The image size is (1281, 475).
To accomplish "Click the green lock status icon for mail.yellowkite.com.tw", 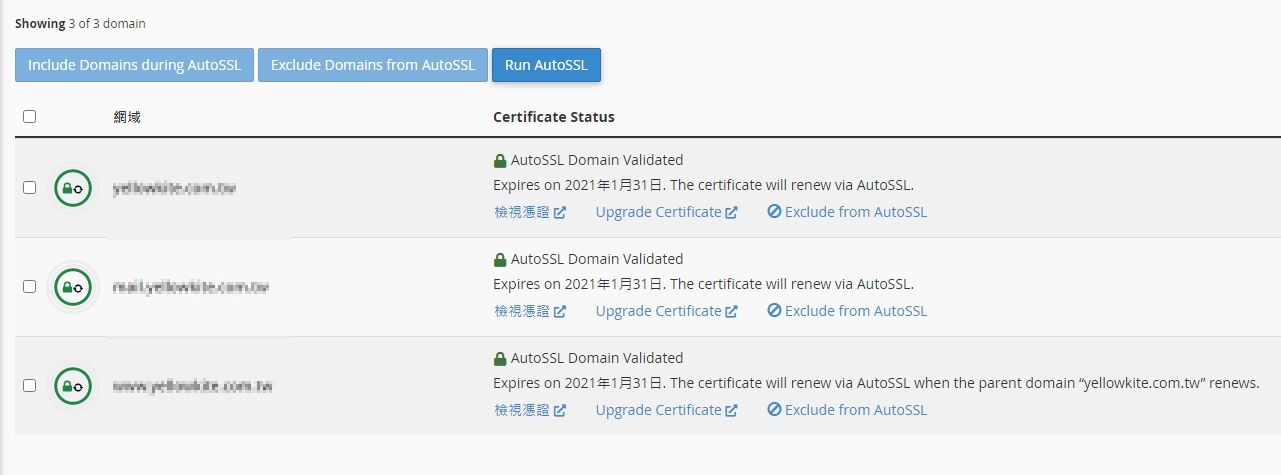I will (73, 286).
